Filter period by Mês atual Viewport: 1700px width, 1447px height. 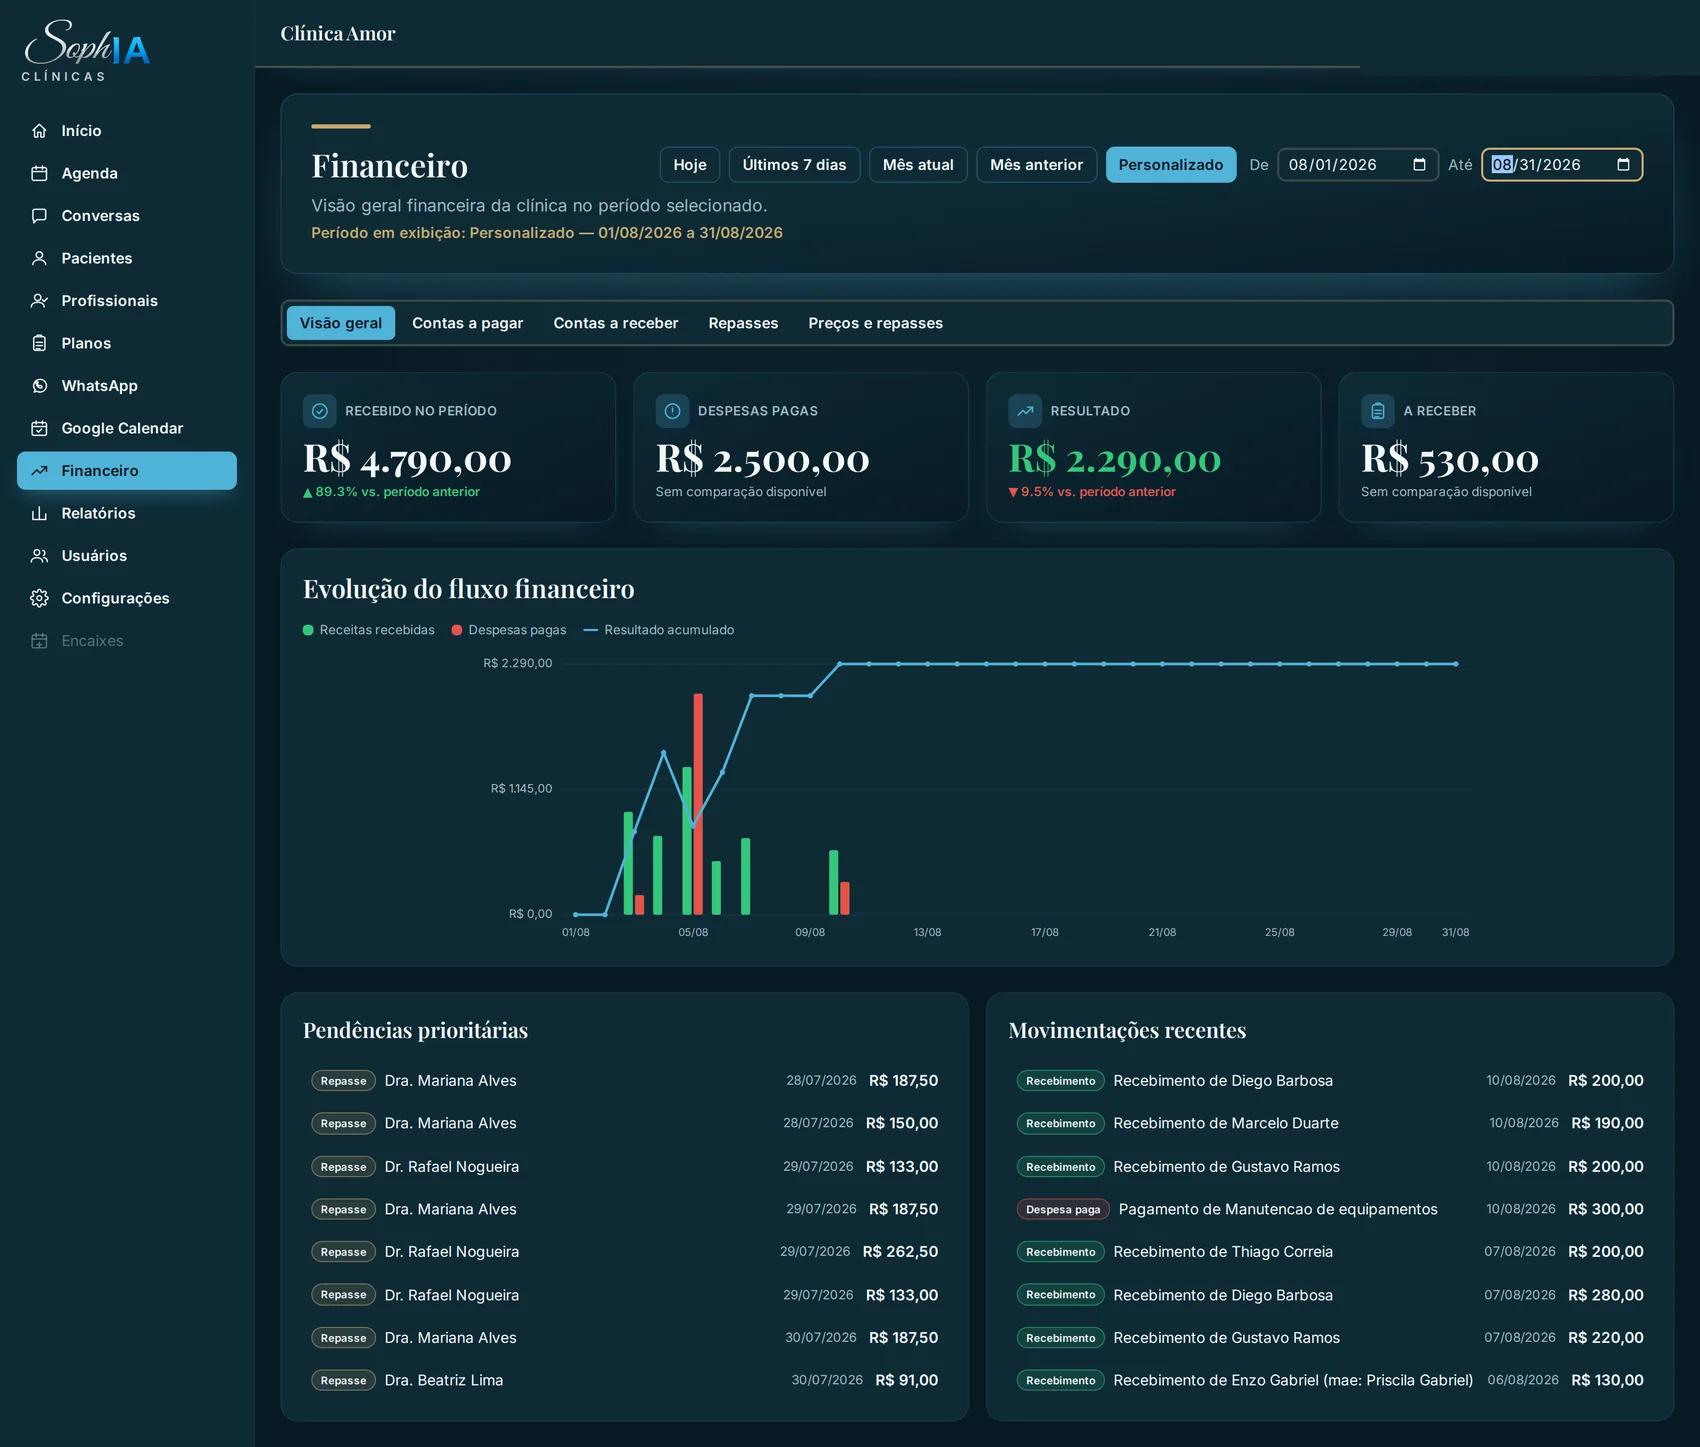coord(918,165)
